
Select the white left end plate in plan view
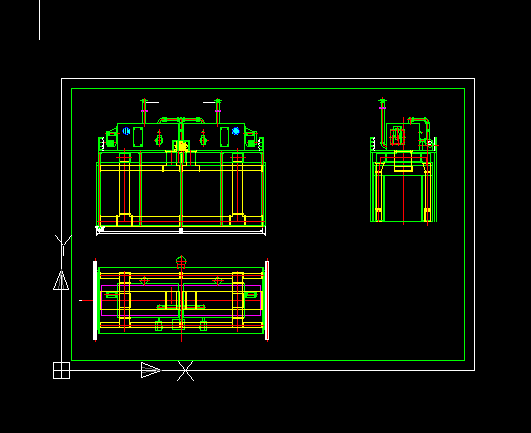(x=95, y=300)
